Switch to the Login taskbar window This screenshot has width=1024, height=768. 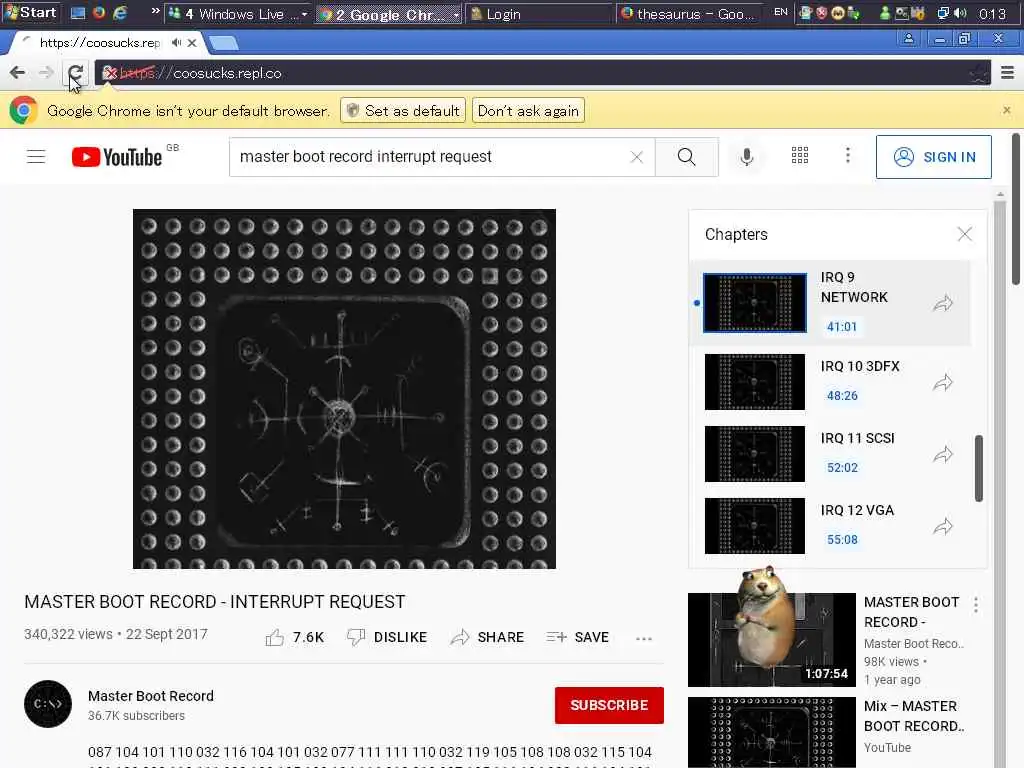click(x=539, y=14)
